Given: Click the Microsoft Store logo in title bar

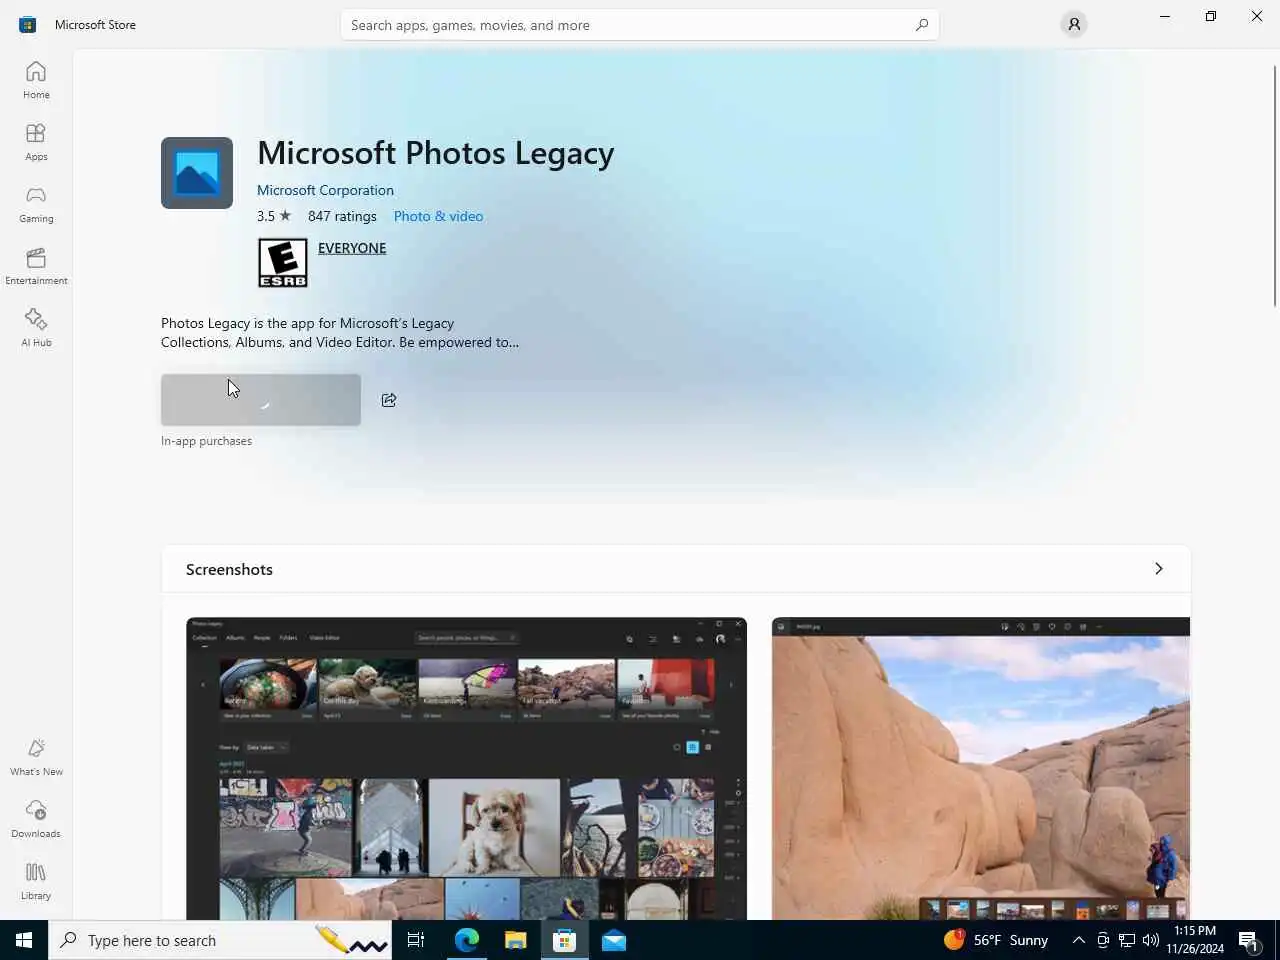Looking at the screenshot, I should click(x=27, y=25).
